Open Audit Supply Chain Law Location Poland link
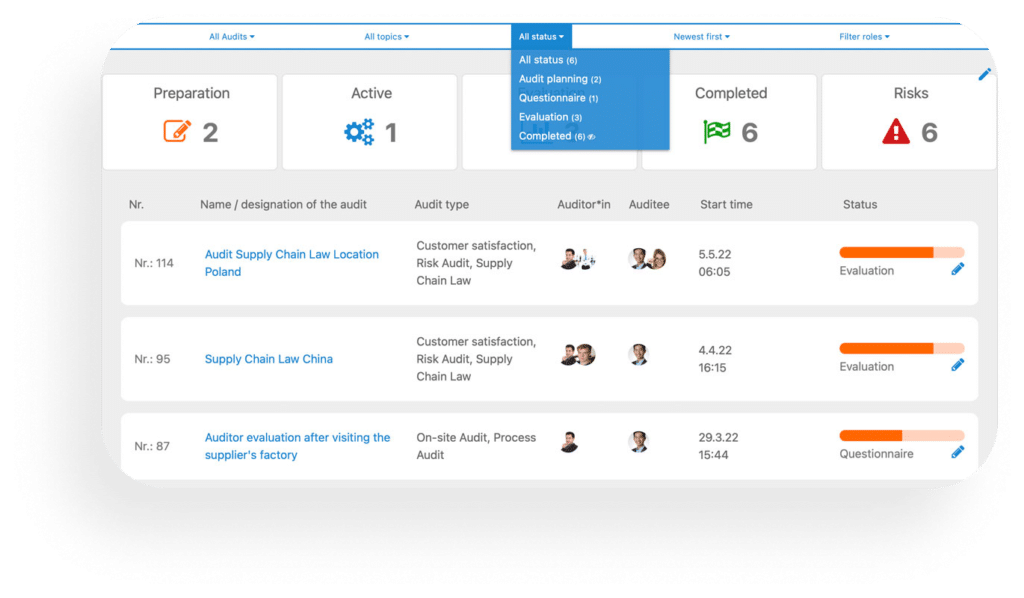Screen dimensions: 1024x598 tap(291, 263)
